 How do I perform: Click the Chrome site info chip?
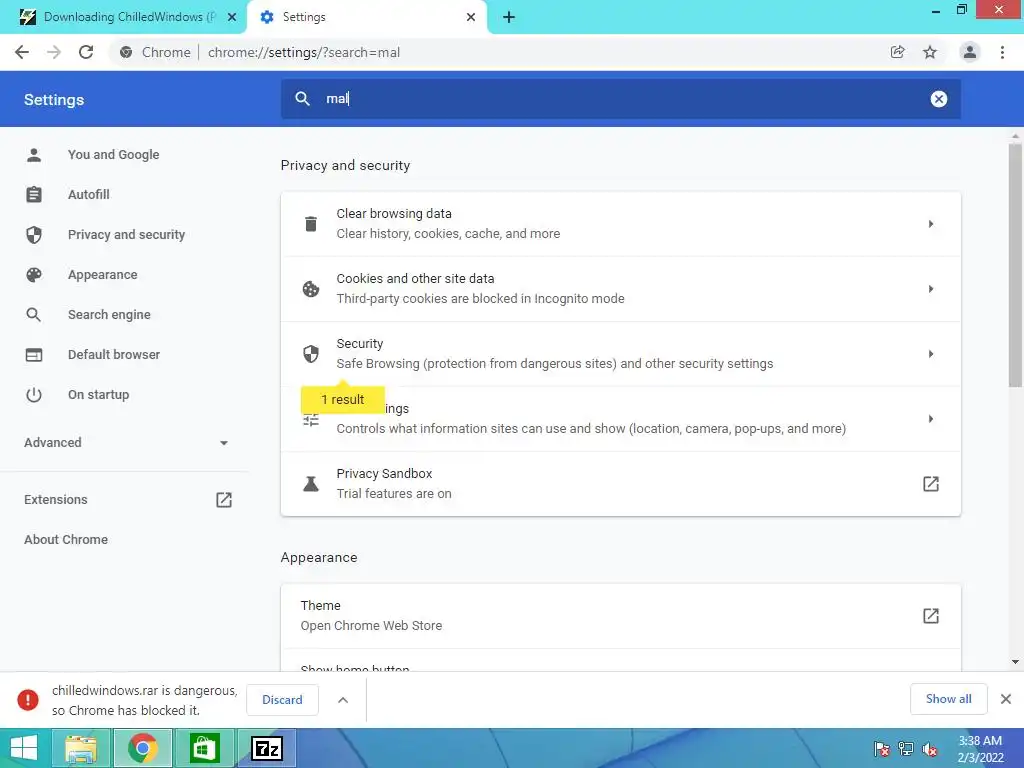tap(155, 52)
